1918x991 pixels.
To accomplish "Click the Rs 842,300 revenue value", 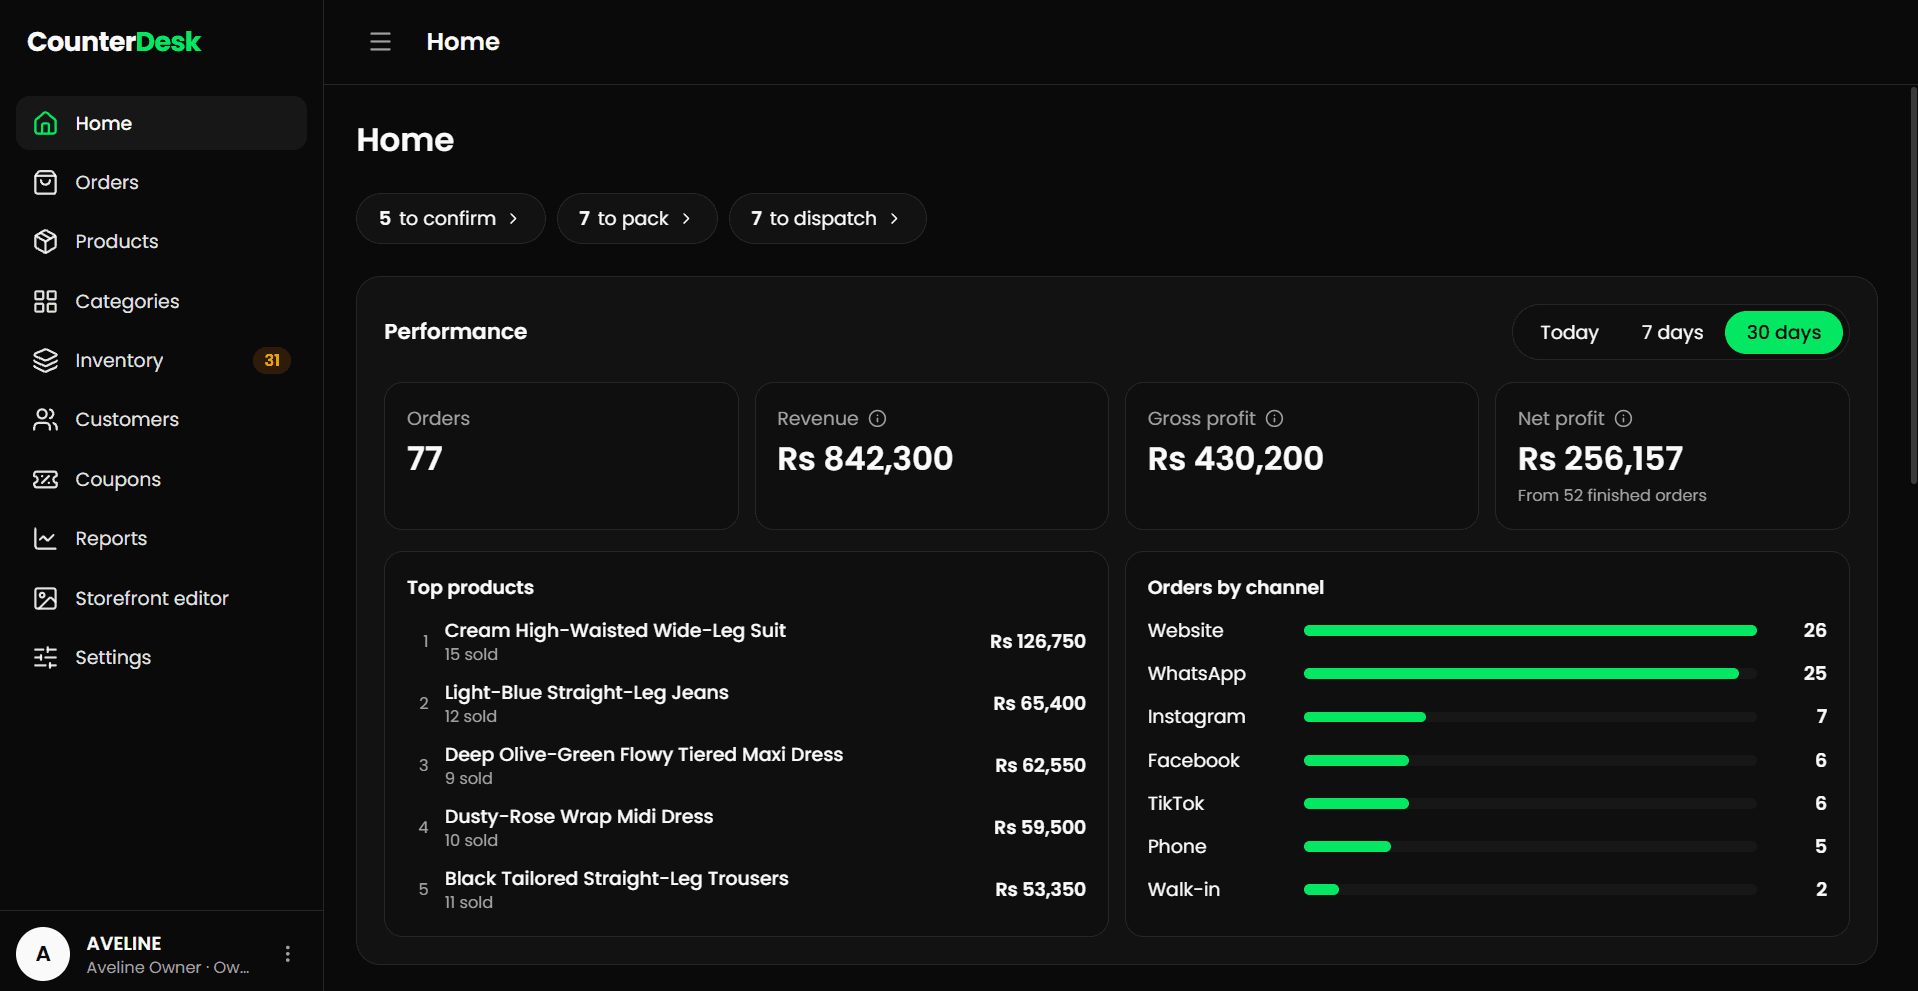I will pyautogui.click(x=865, y=458).
